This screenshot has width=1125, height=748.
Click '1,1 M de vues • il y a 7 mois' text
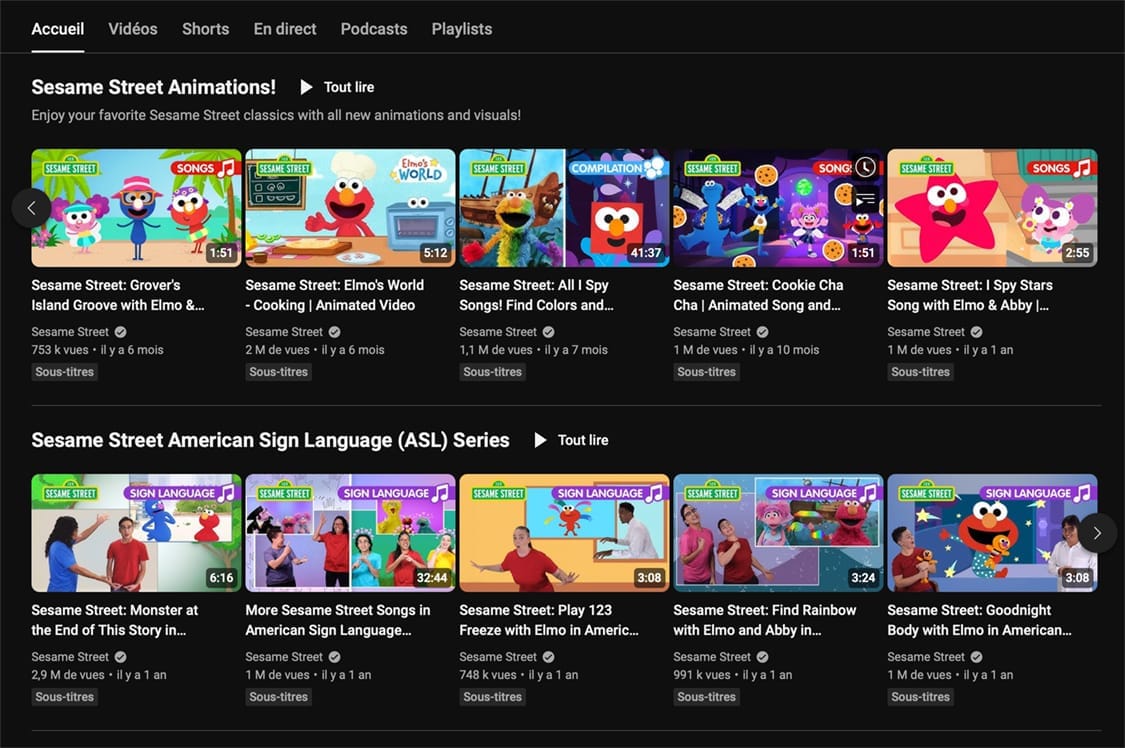533,350
